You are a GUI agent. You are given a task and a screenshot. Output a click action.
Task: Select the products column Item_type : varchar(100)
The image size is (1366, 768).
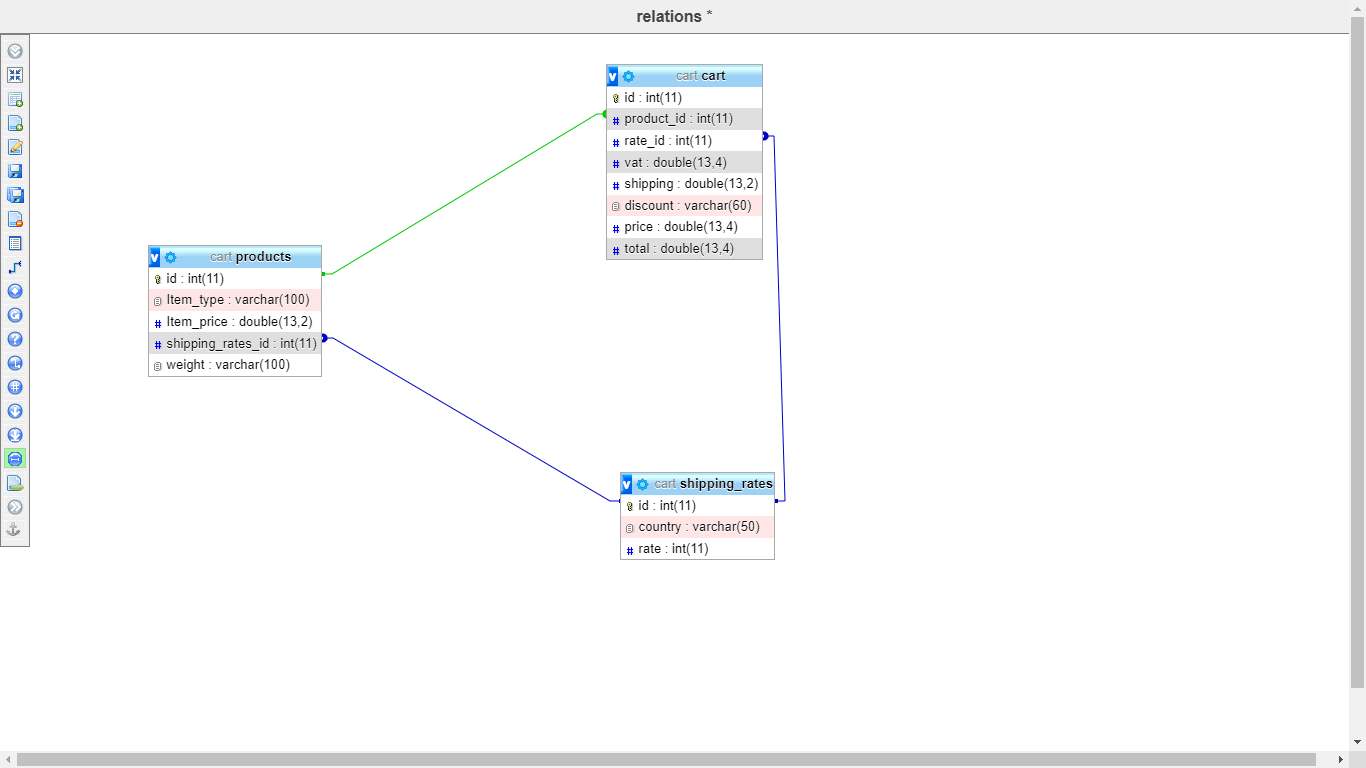click(x=235, y=300)
